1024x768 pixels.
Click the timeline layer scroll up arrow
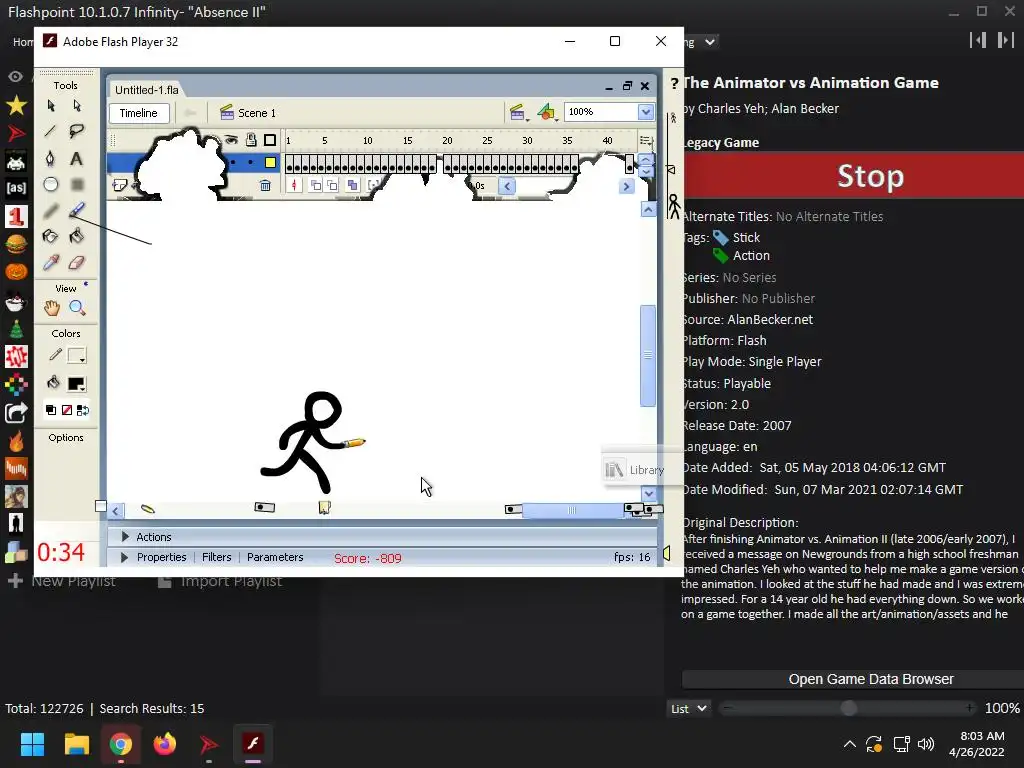[x=646, y=159]
